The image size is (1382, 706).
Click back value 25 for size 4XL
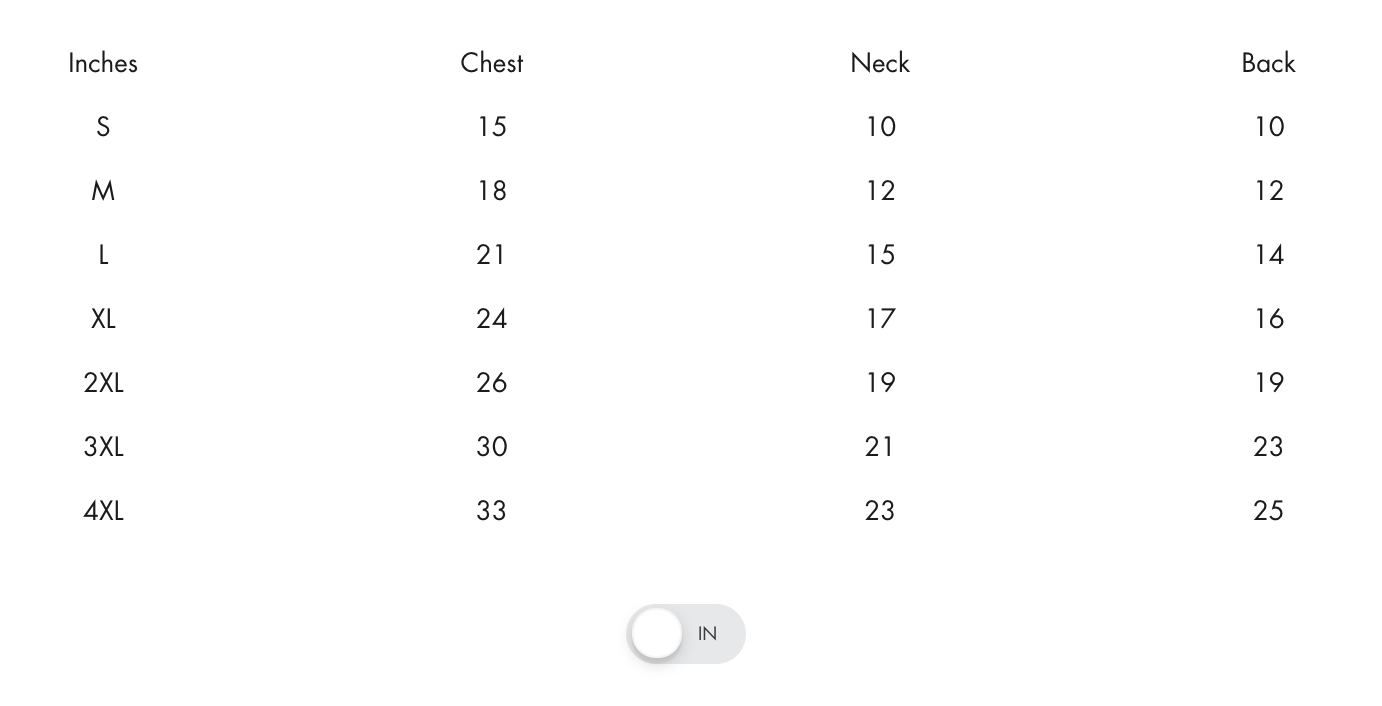(x=1268, y=511)
